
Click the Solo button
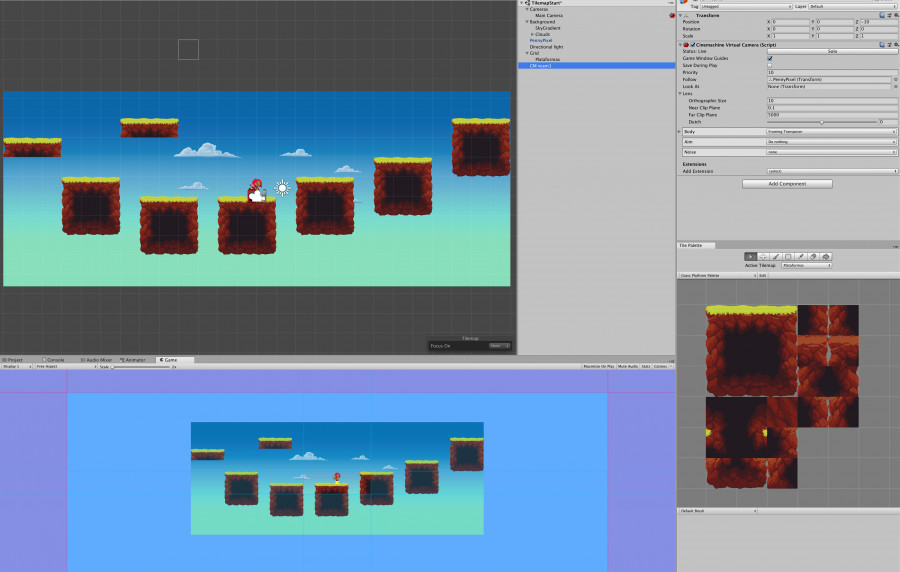832,51
